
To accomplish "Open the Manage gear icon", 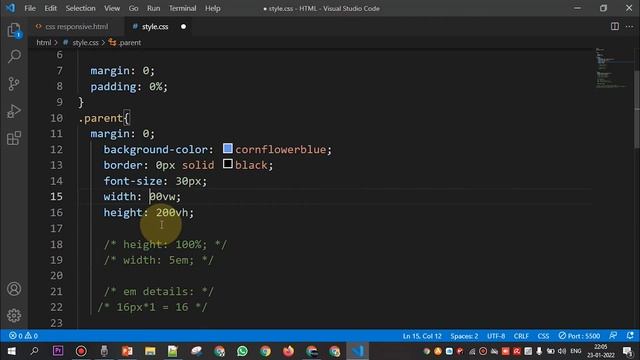I will [x=14, y=315].
